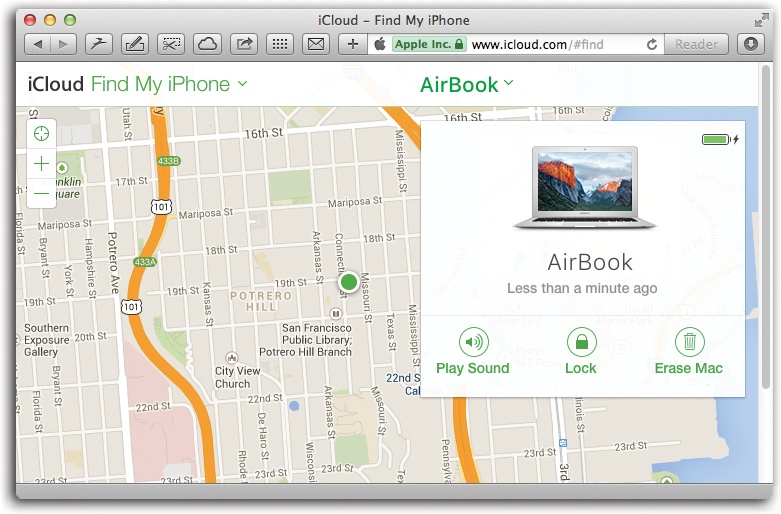781x514 pixels.
Task: Enter fullscreen with the corner arrows icon
Action: coord(762,20)
